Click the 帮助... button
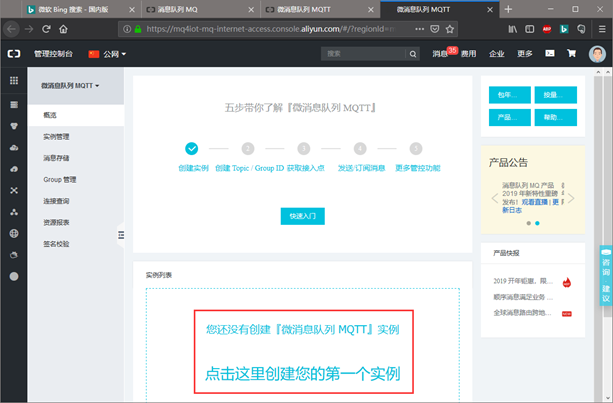The image size is (613, 403). tap(556, 117)
